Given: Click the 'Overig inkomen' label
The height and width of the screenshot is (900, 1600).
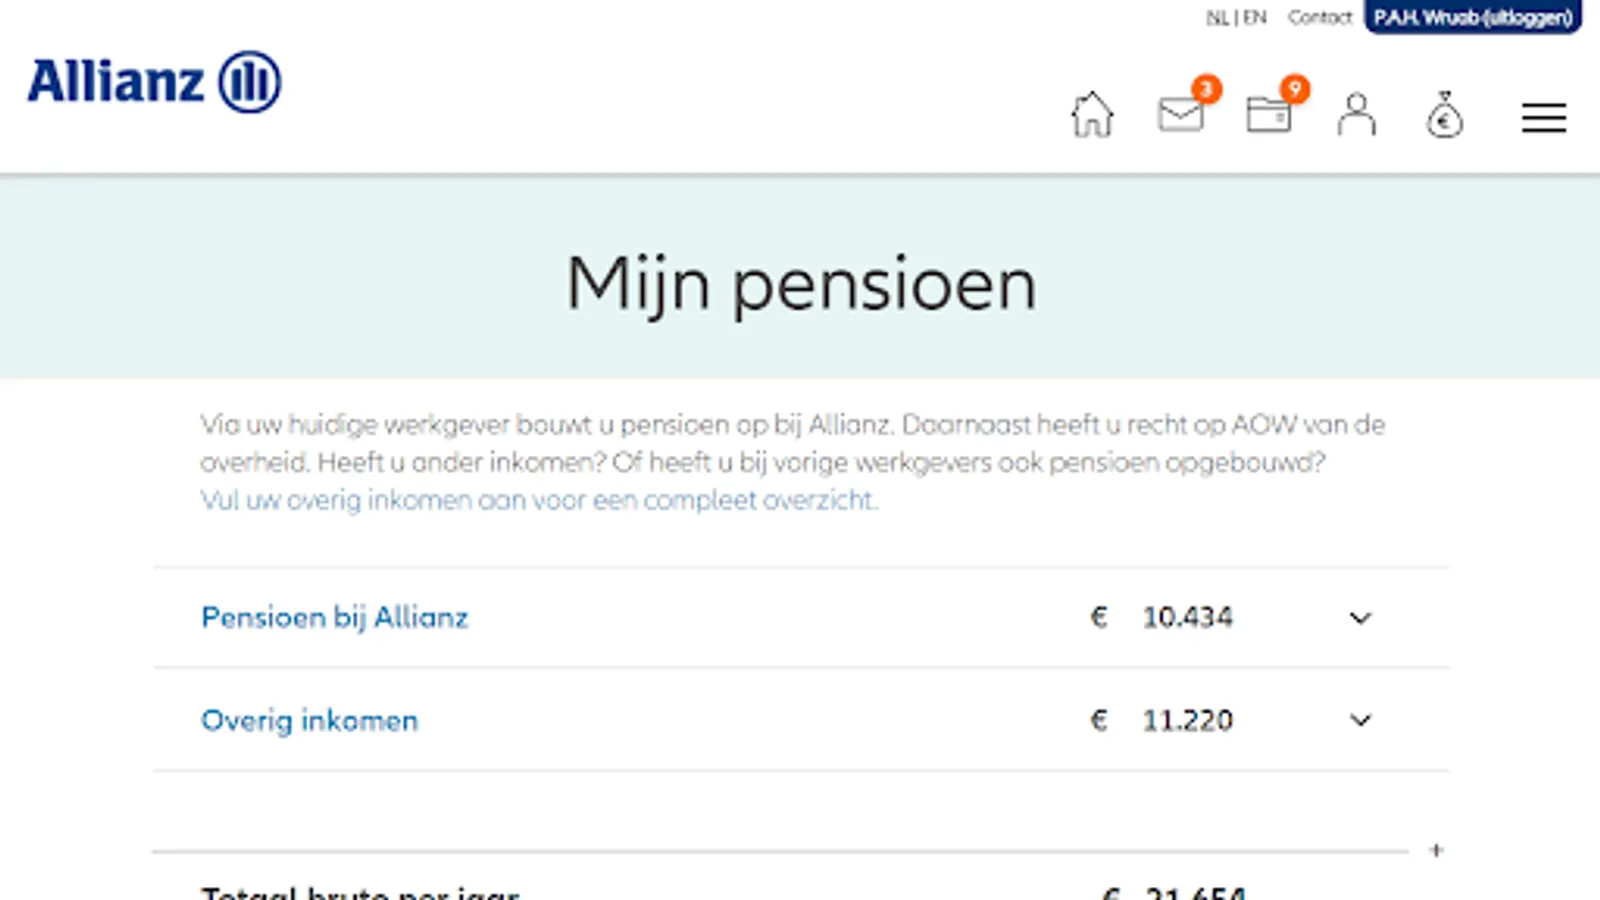Looking at the screenshot, I should point(309,721).
